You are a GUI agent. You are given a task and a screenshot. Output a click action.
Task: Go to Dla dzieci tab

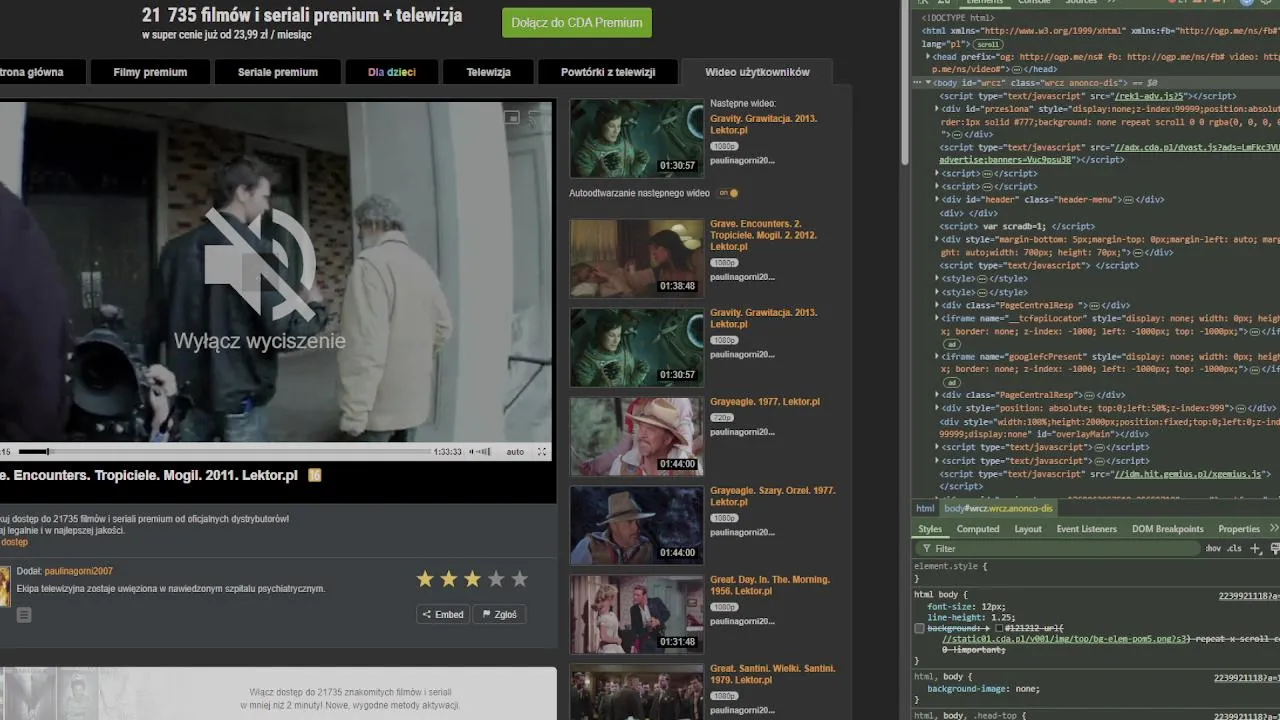click(392, 72)
